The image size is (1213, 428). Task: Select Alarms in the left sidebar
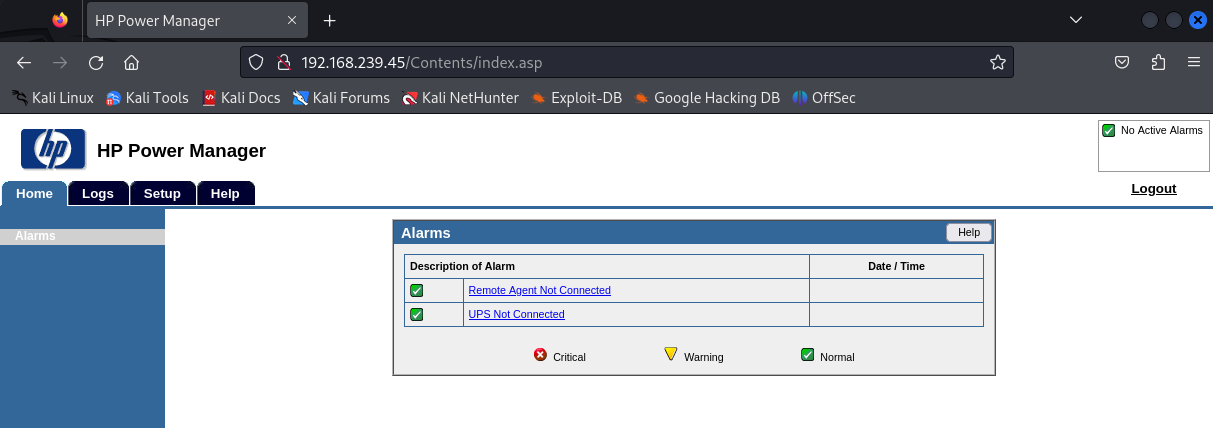(x=82, y=236)
